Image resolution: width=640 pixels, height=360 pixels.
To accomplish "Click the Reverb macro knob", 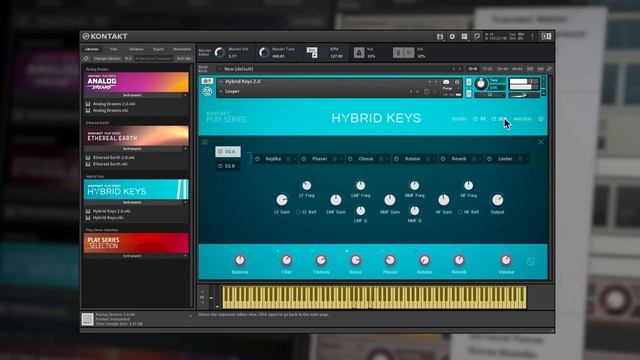I will coord(459,260).
